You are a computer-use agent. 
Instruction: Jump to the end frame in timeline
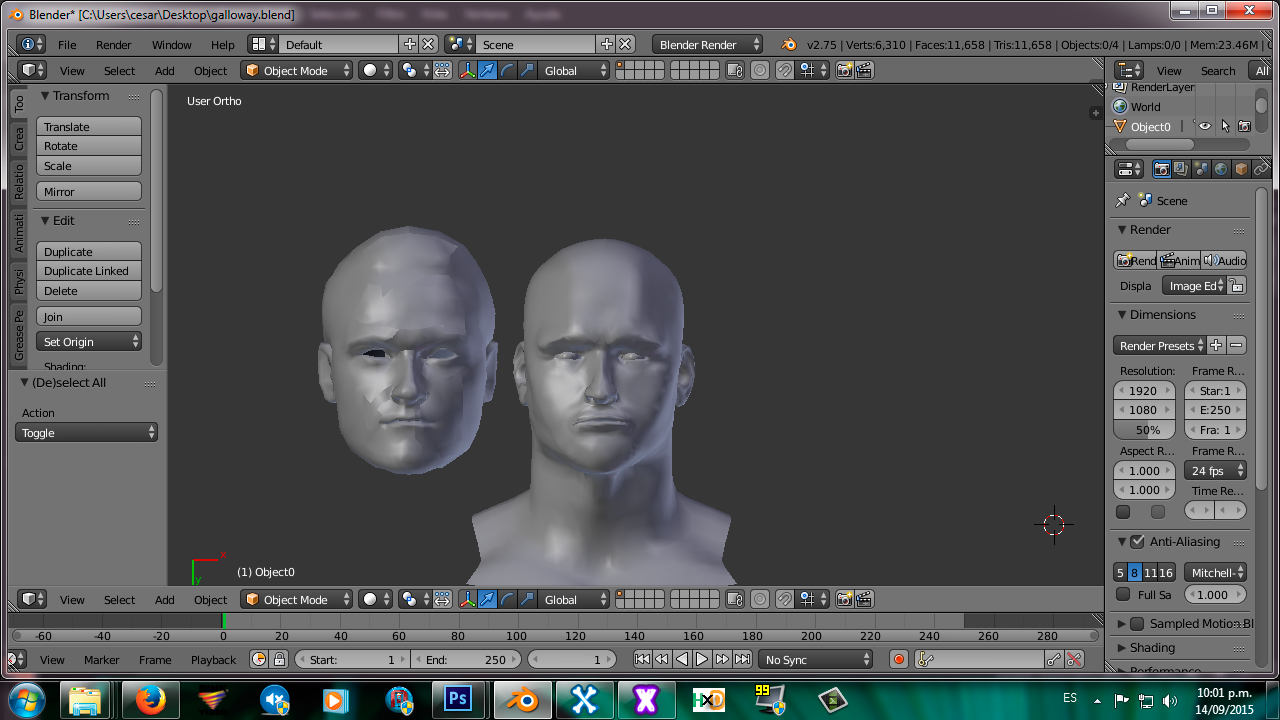pyautogui.click(x=742, y=659)
